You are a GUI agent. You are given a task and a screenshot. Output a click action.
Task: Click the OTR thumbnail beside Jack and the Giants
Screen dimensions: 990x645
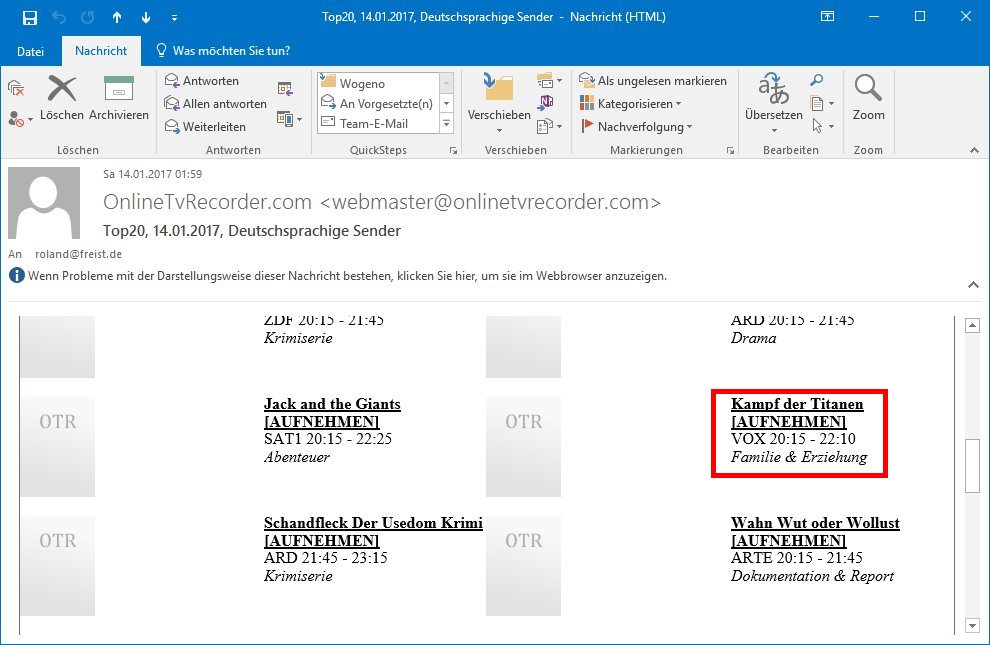[57, 446]
